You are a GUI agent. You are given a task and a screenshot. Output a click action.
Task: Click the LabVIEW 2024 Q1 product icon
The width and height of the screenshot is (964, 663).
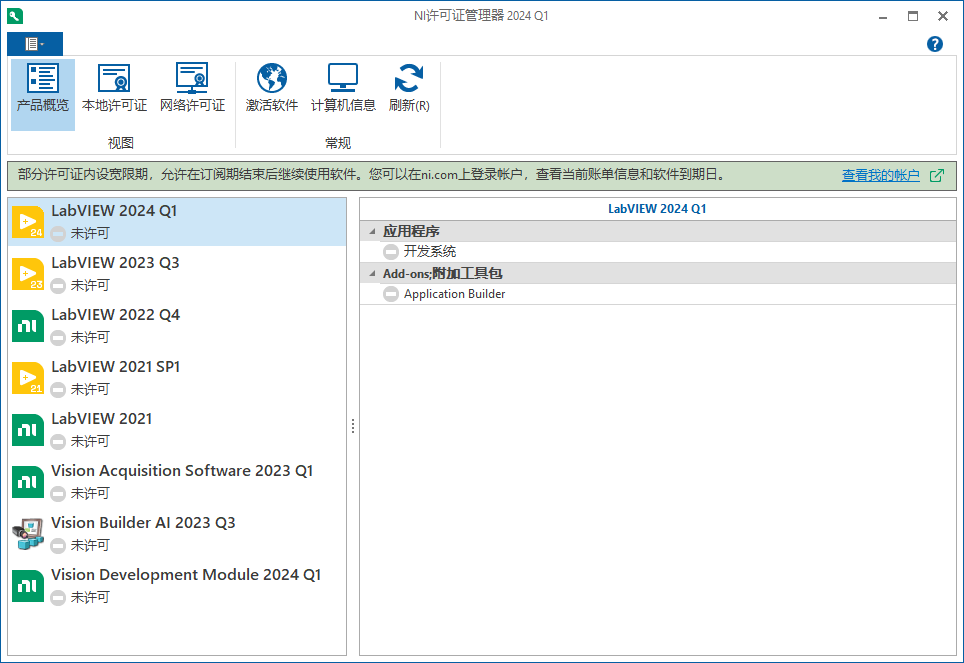point(28,221)
